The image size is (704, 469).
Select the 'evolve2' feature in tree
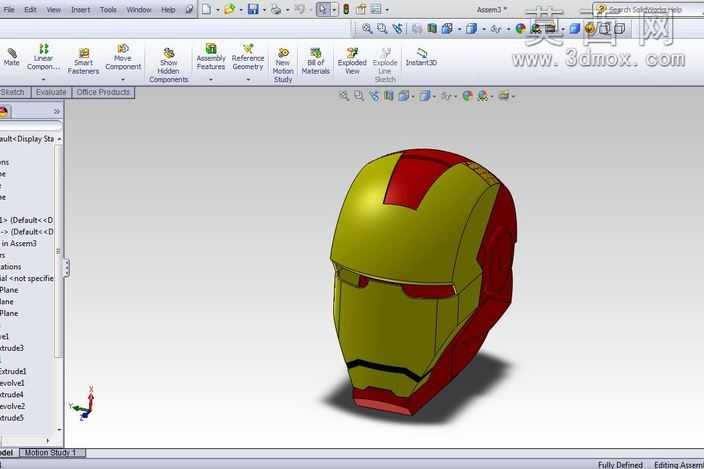pyautogui.click(x=13, y=406)
